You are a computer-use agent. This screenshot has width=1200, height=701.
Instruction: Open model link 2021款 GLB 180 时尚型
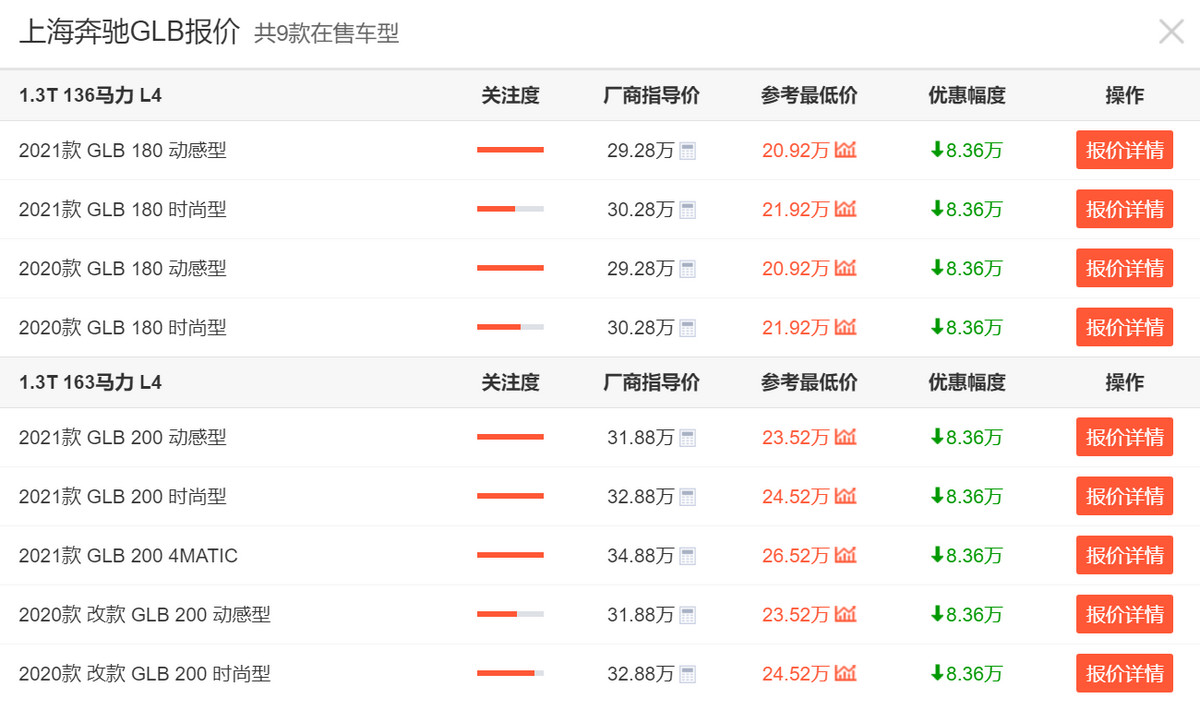(123, 210)
